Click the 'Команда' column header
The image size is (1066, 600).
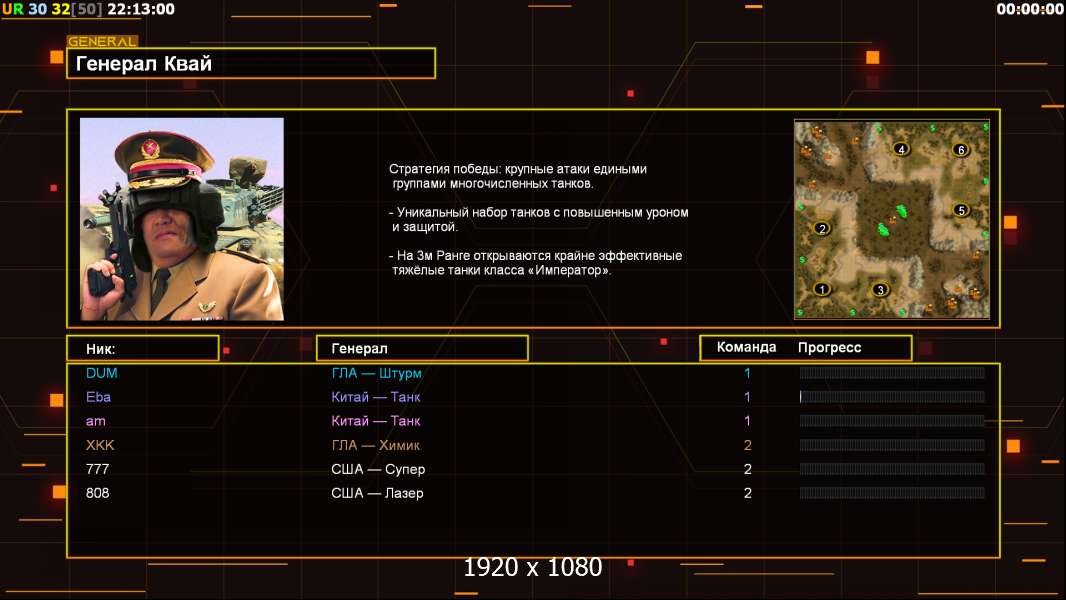click(746, 348)
